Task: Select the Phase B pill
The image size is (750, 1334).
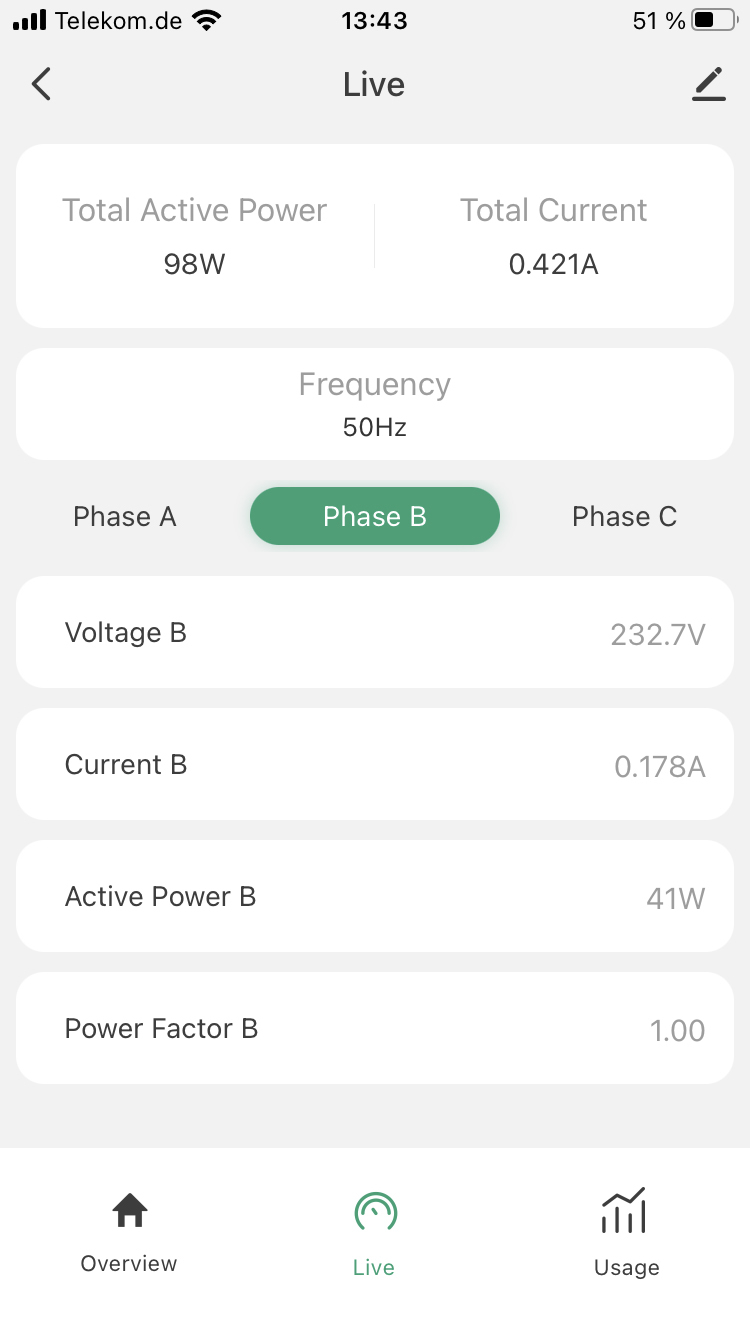Action: pyautogui.click(x=375, y=517)
